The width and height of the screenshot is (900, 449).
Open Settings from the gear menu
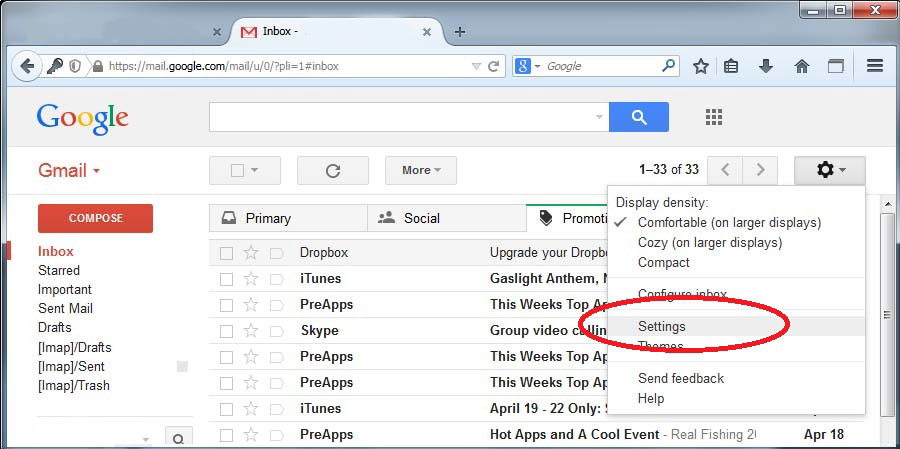point(662,326)
